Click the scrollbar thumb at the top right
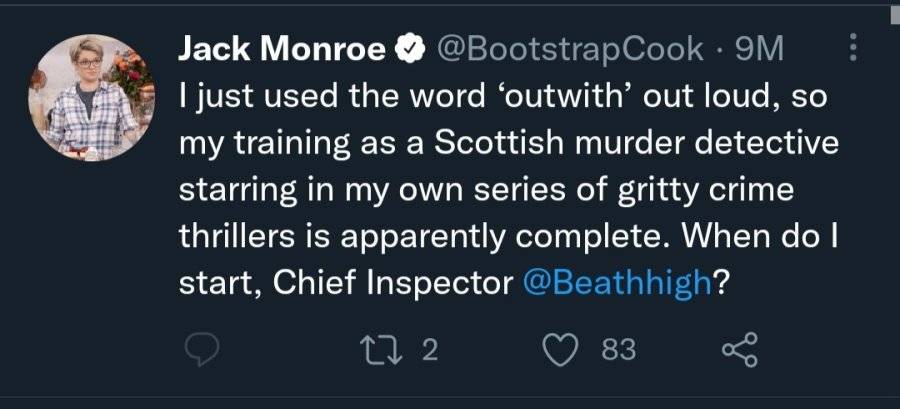 point(893,13)
